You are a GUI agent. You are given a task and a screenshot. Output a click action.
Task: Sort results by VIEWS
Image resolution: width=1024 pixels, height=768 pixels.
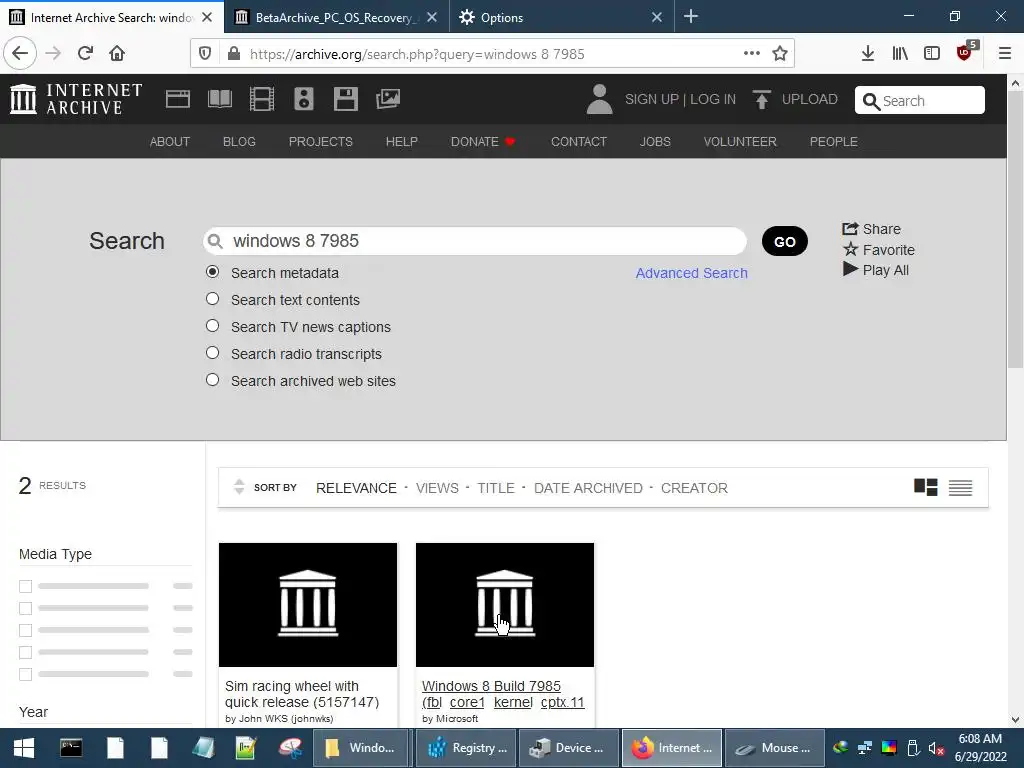point(437,488)
